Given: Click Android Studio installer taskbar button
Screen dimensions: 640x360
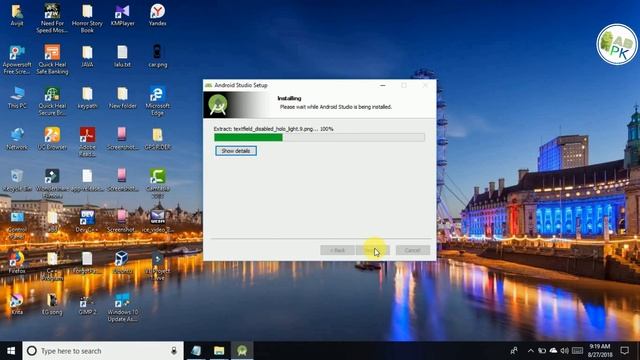Looking at the screenshot, I should 242,351.
